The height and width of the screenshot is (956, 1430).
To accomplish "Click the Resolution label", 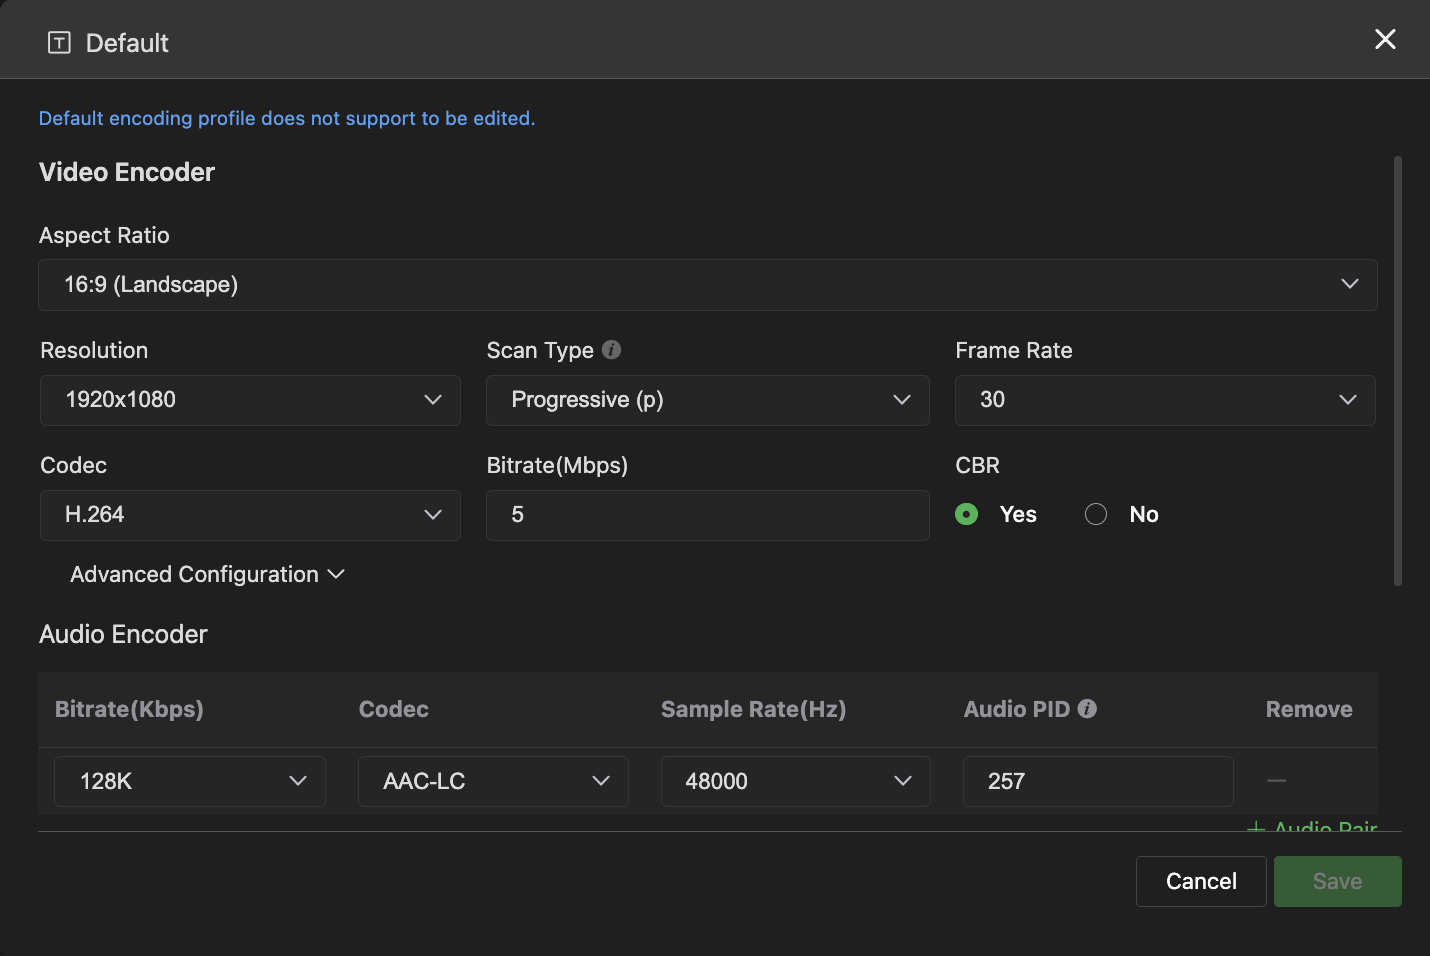I will [x=94, y=350].
